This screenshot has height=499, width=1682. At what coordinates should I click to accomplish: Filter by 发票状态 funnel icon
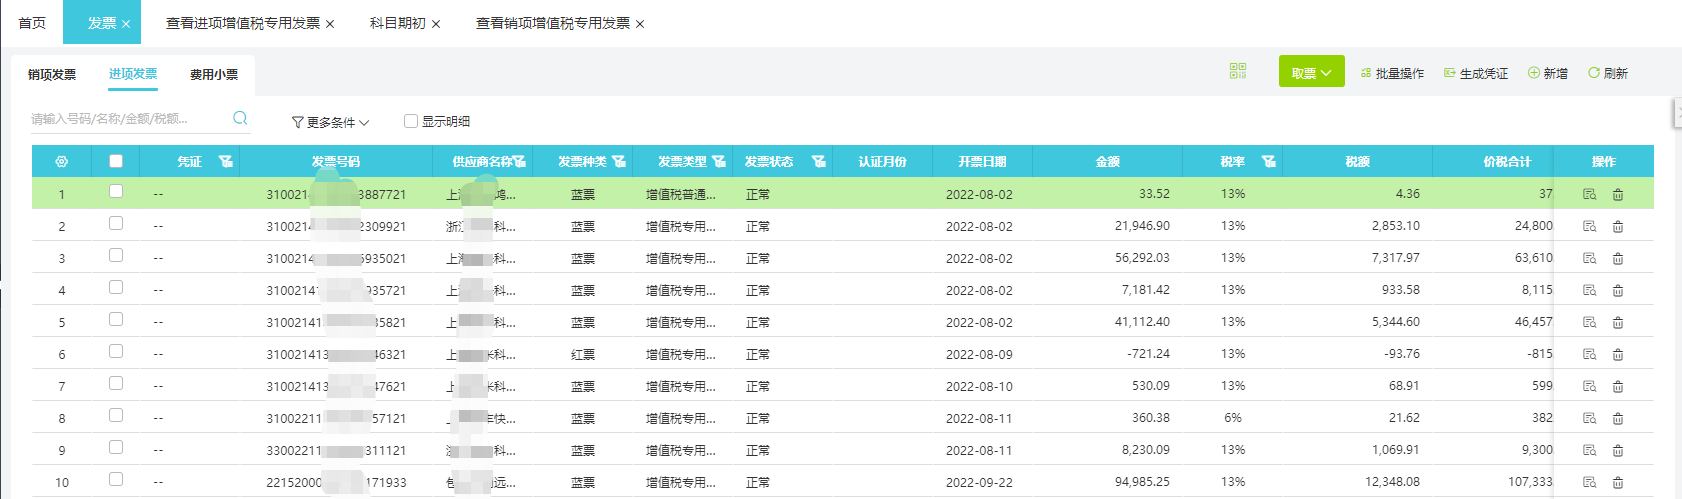(x=819, y=161)
